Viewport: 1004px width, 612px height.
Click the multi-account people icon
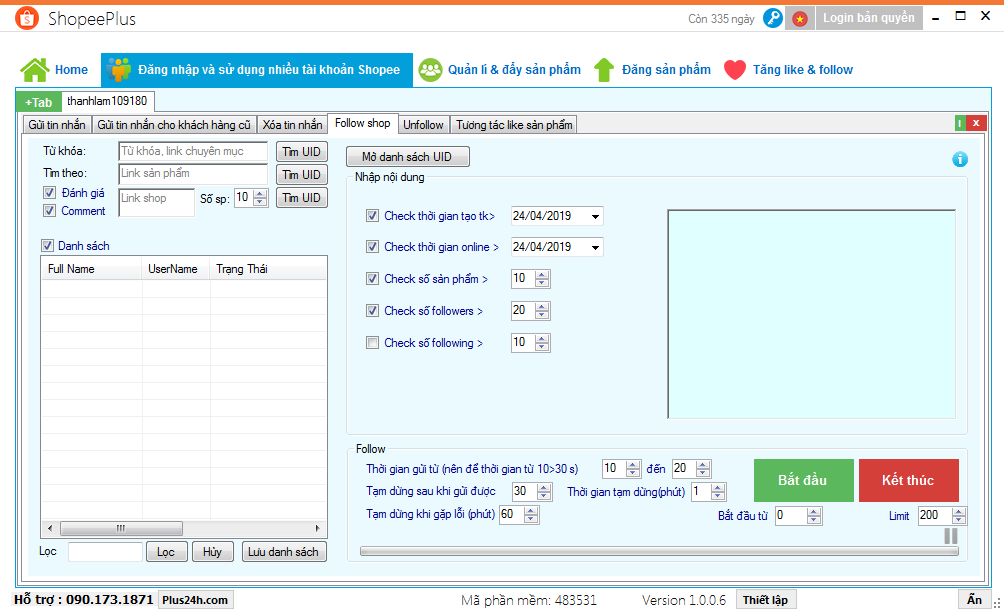point(120,70)
